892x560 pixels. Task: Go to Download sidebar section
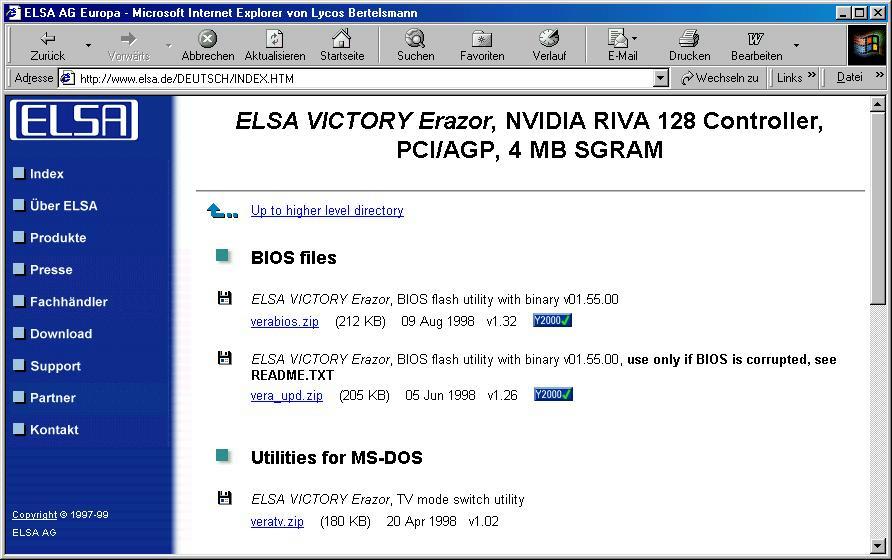pos(61,334)
